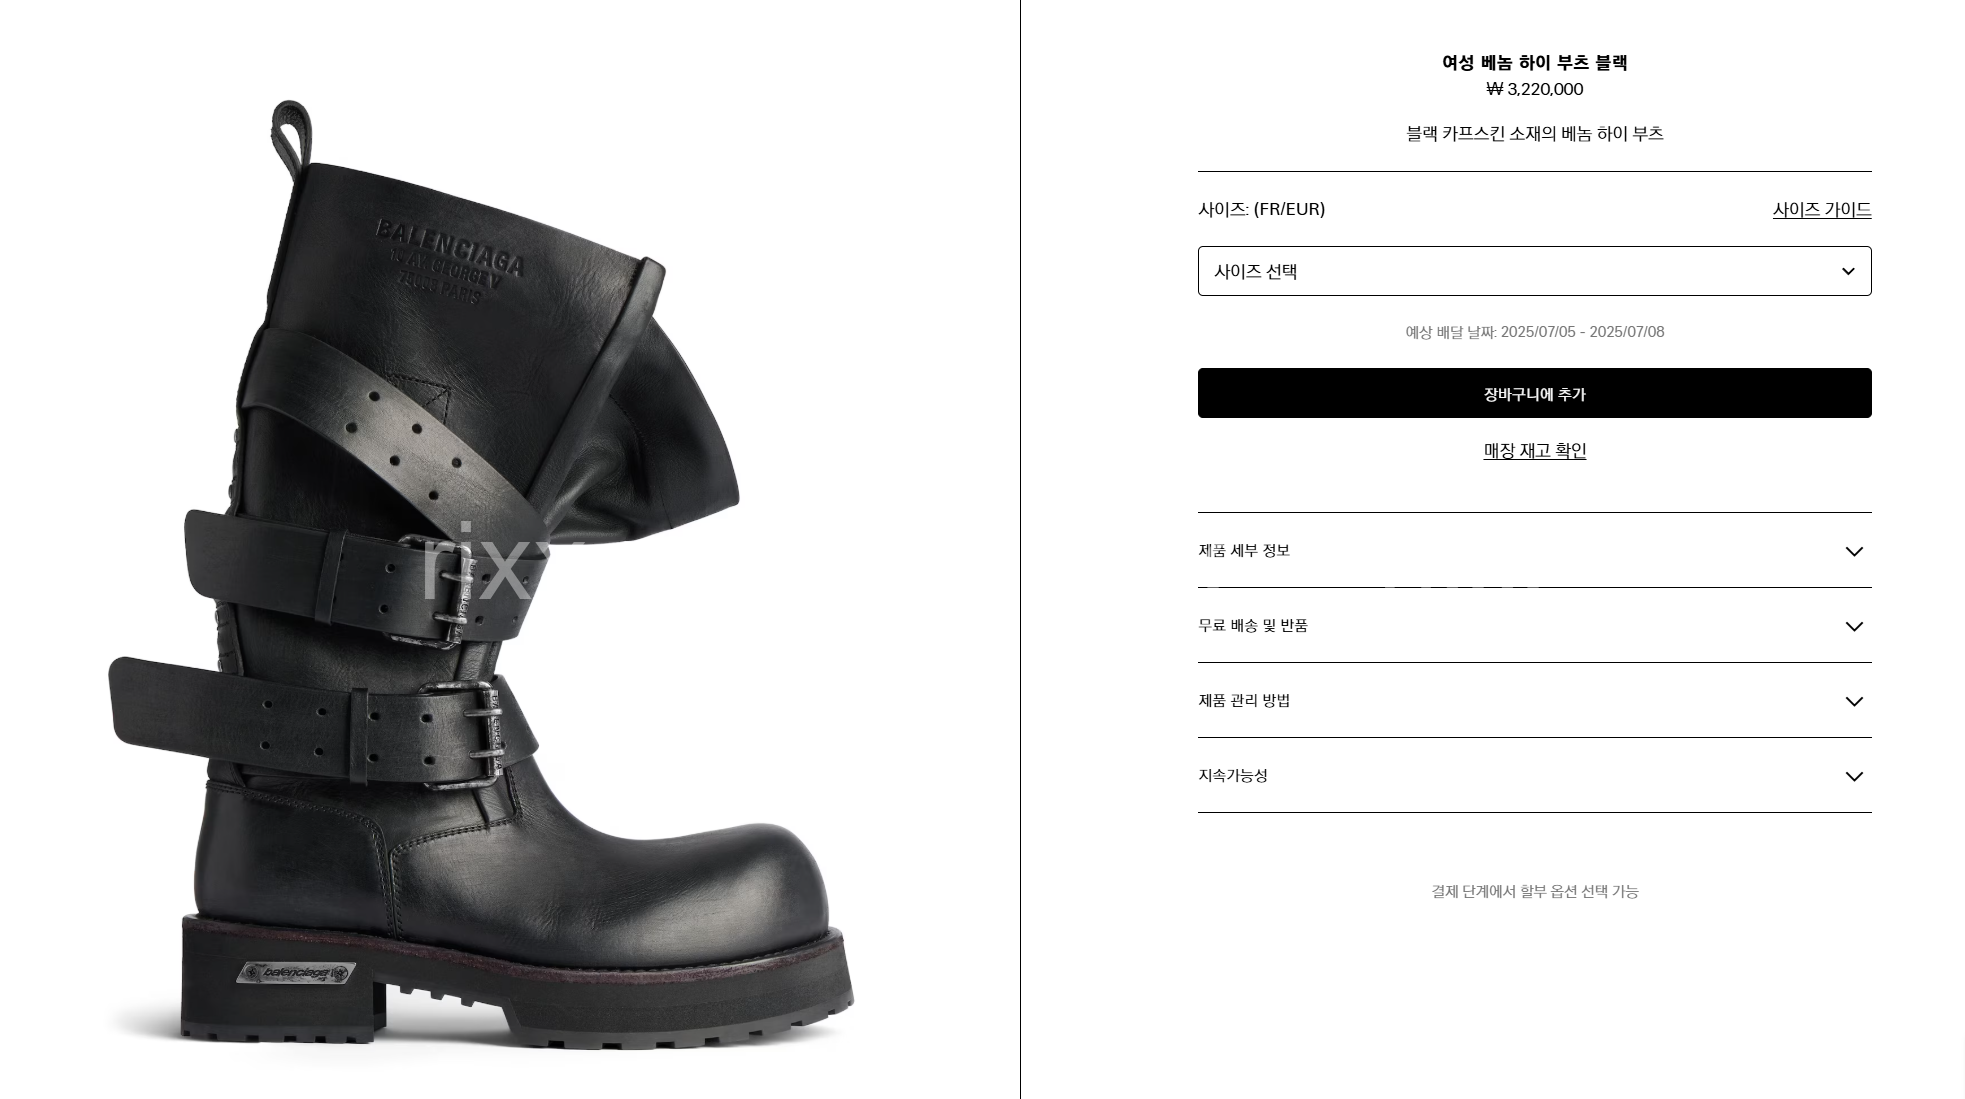Click the ₩ 3,220,000 price text

(x=1534, y=89)
